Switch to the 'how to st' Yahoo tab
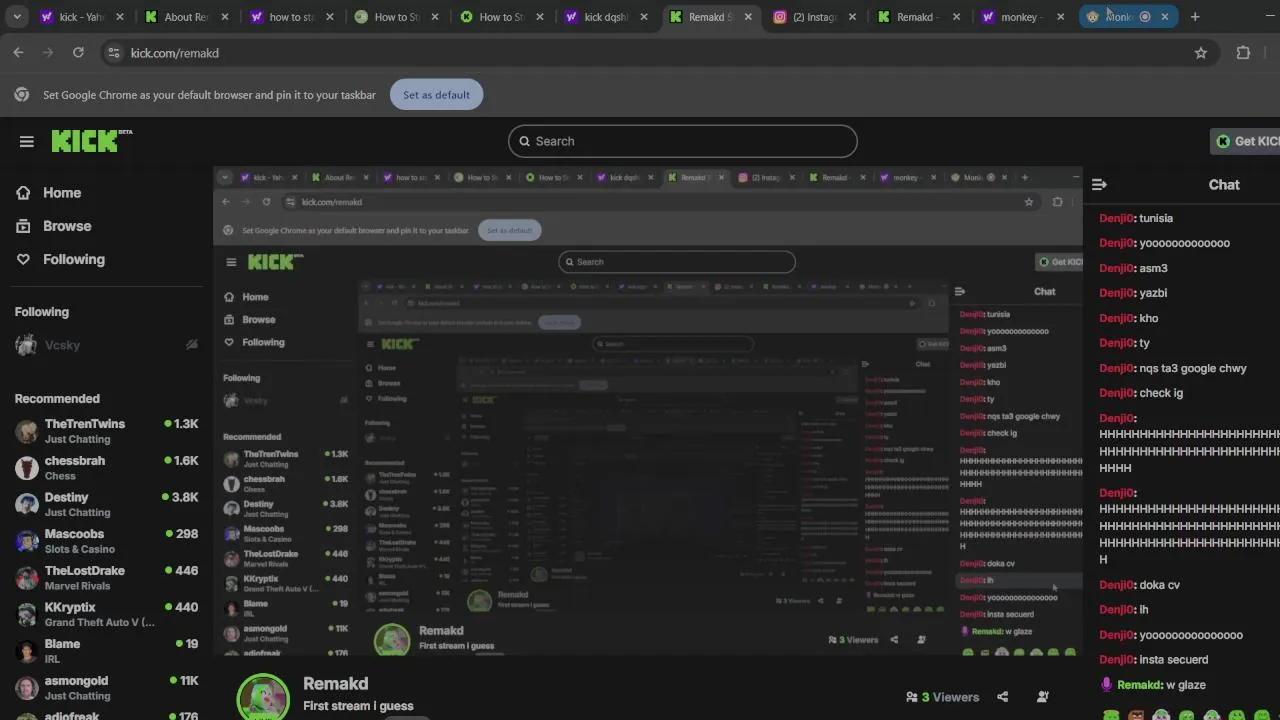 [x=291, y=17]
